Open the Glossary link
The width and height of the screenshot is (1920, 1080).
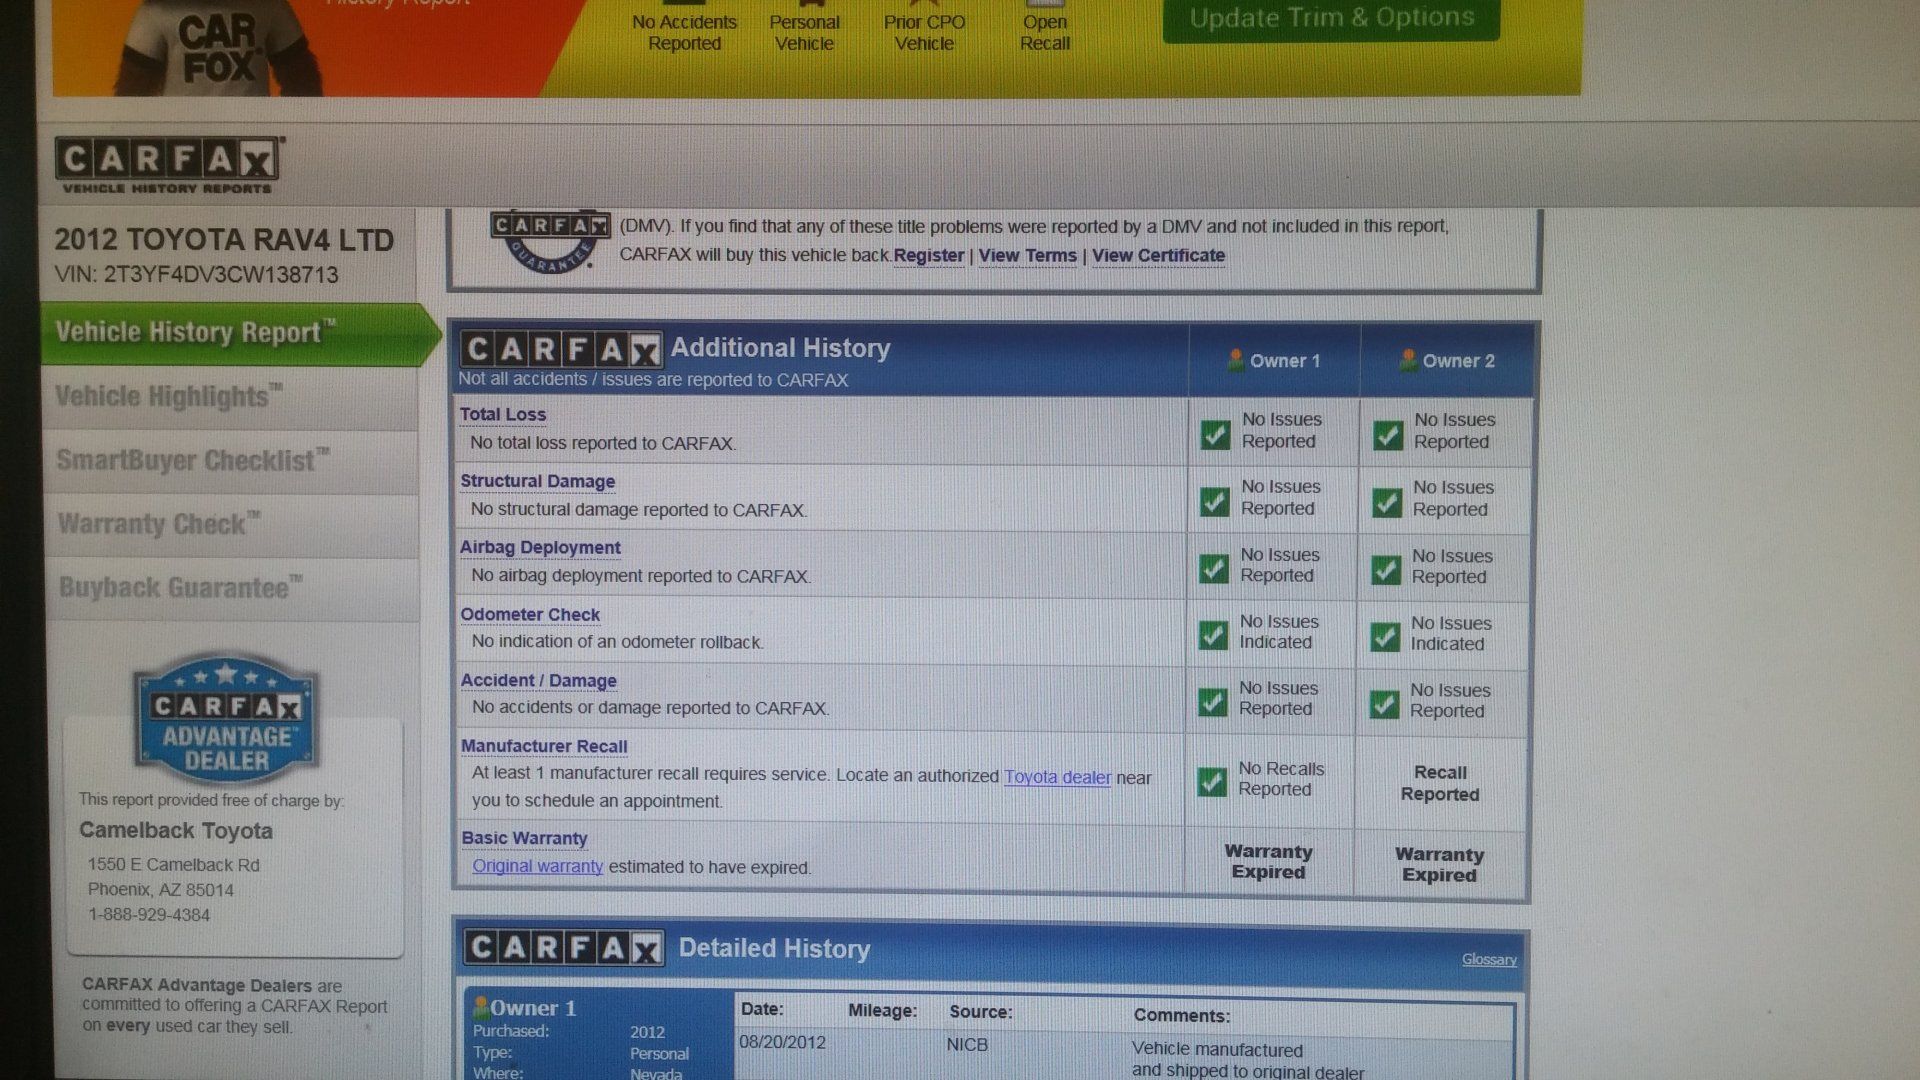pos(1489,960)
